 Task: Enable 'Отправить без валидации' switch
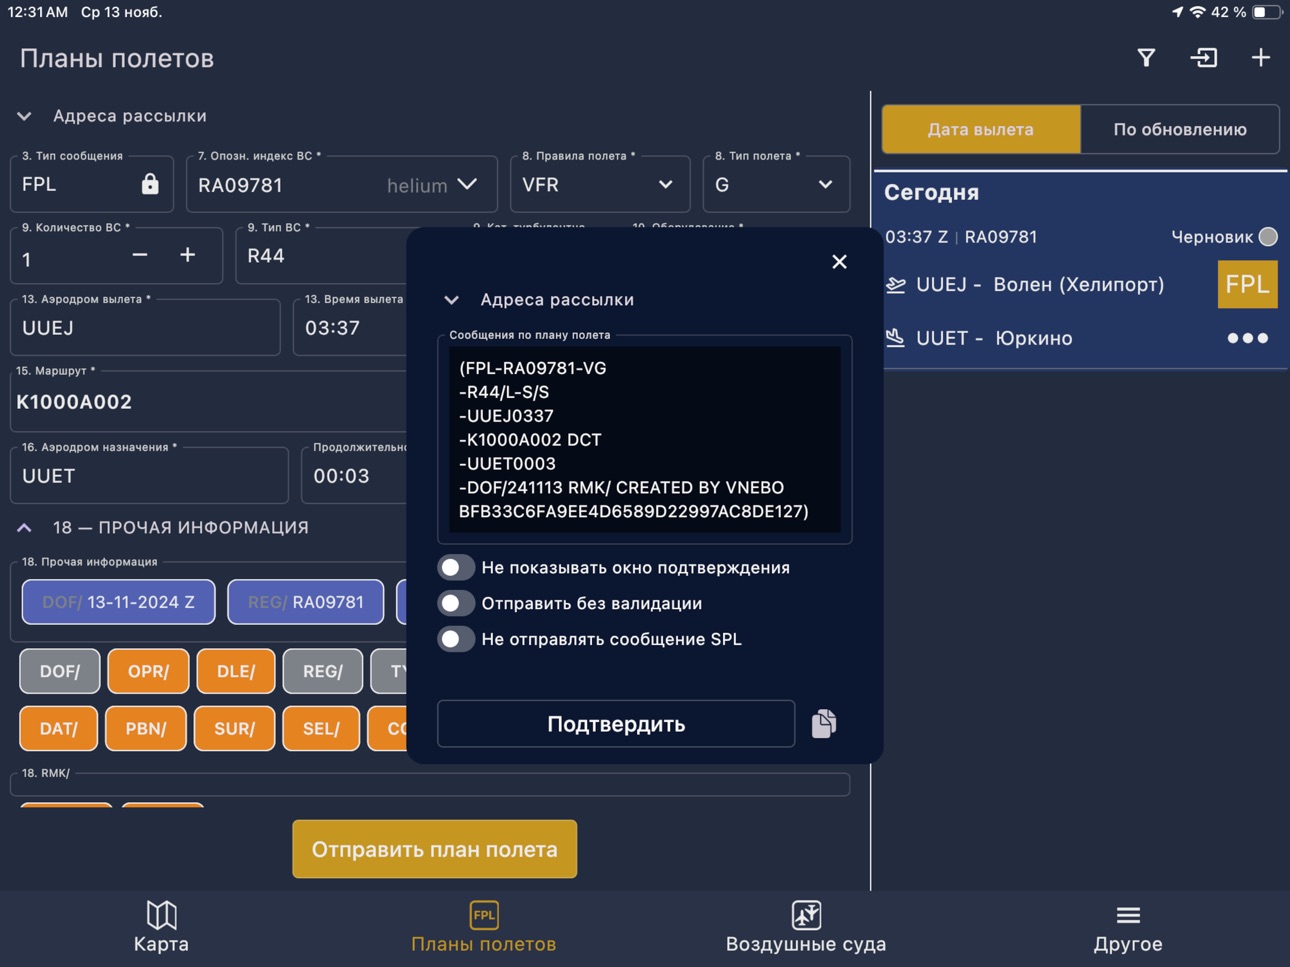pos(455,603)
